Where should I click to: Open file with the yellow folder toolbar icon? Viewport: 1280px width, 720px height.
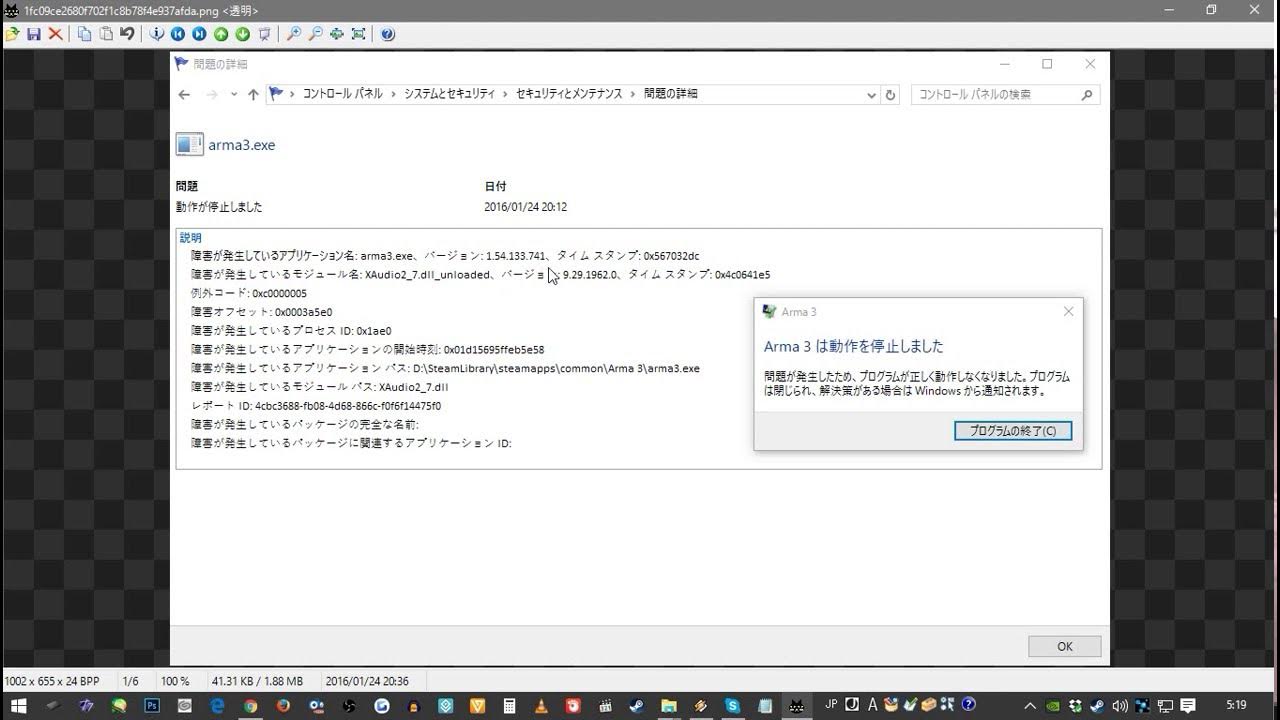(x=12, y=34)
